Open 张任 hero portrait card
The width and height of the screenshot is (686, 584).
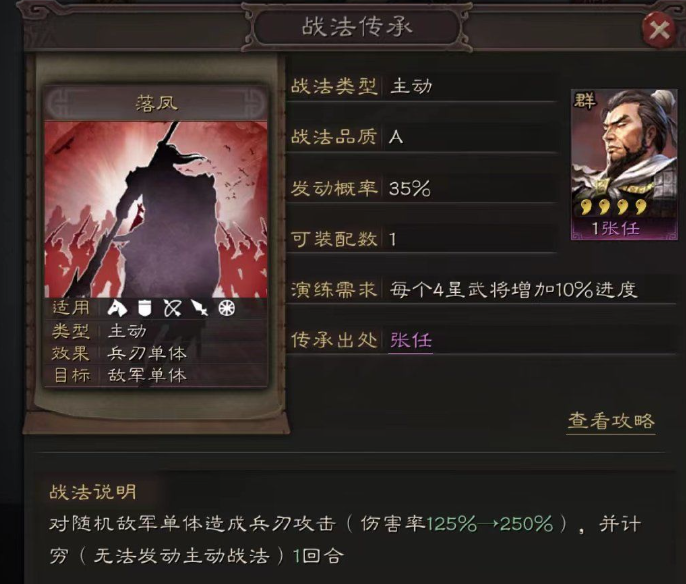(x=624, y=164)
